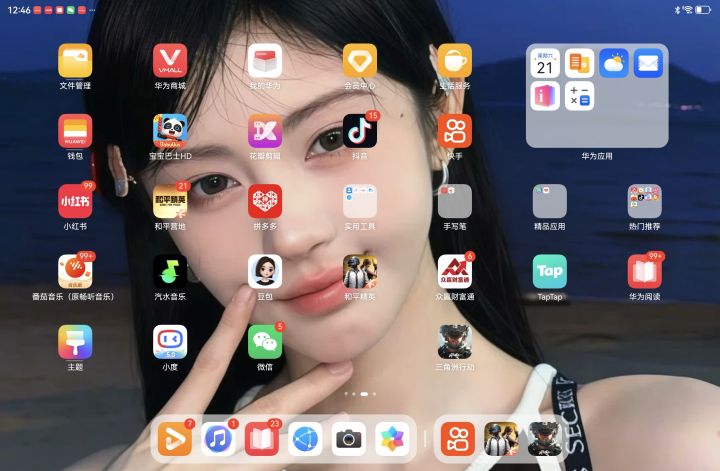Viewport: 720px width, 471px height.
Task: Open the gallery from the dock
Action: point(393,439)
